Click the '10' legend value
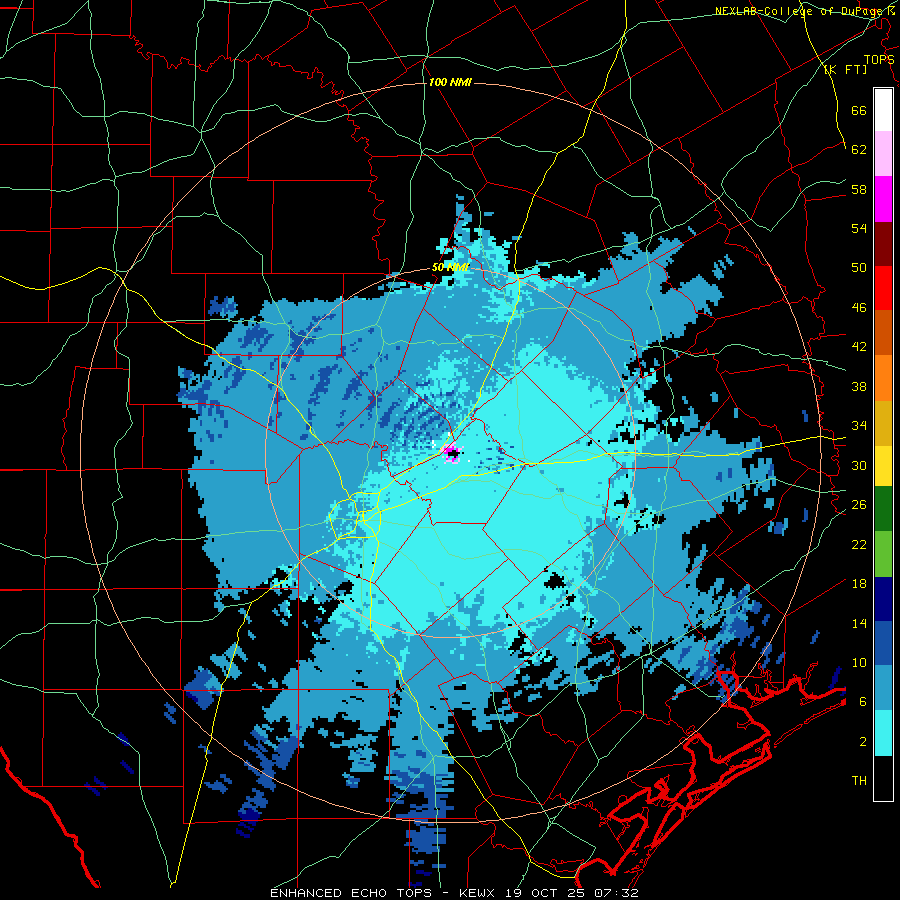This screenshot has width=900, height=900. click(859, 662)
